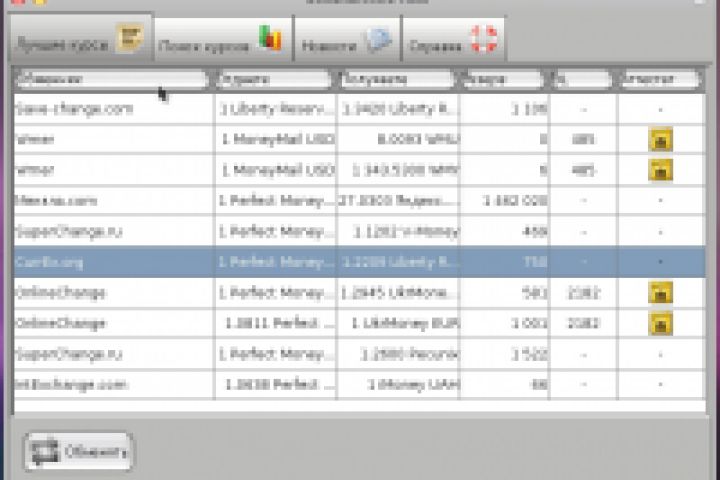720x480 pixels.
Task: Click the speech bubble news icon
Action: pyautogui.click(x=378, y=40)
